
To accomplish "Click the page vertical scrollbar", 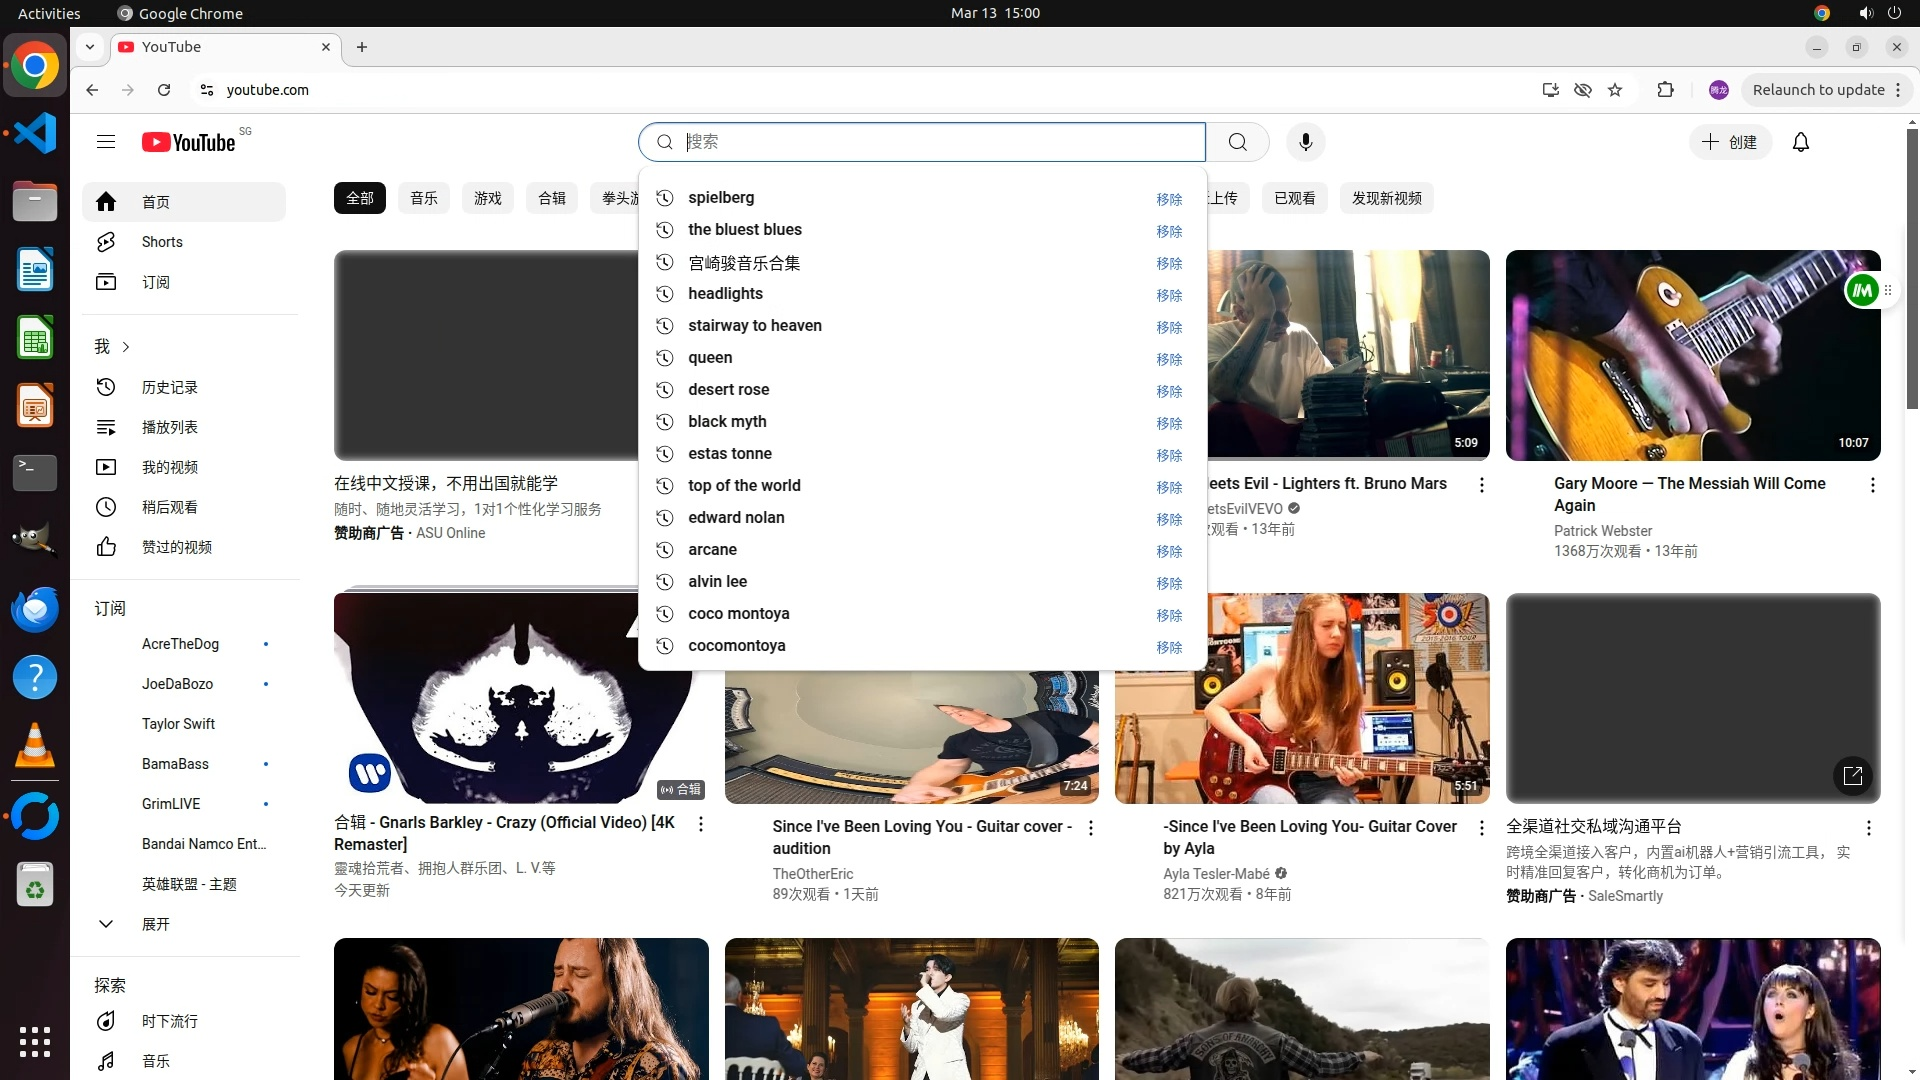I will (1911, 270).
